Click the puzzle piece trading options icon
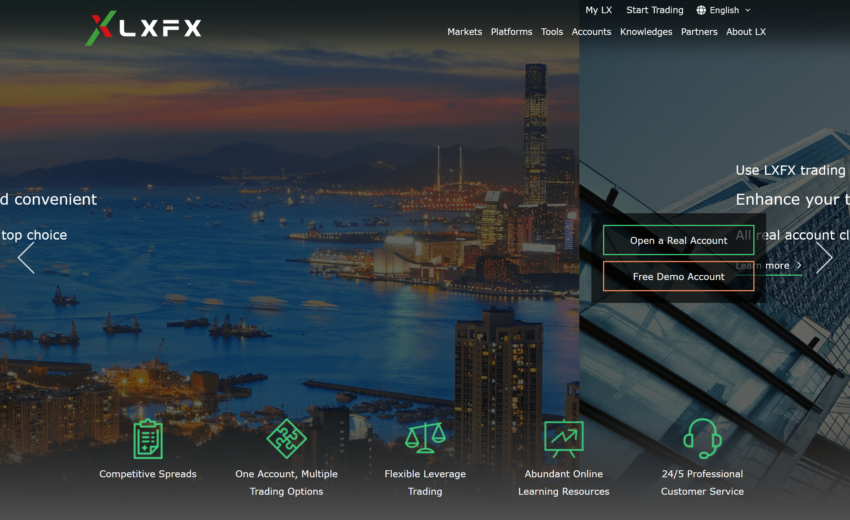 pyautogui.click(x=286, y=439)
